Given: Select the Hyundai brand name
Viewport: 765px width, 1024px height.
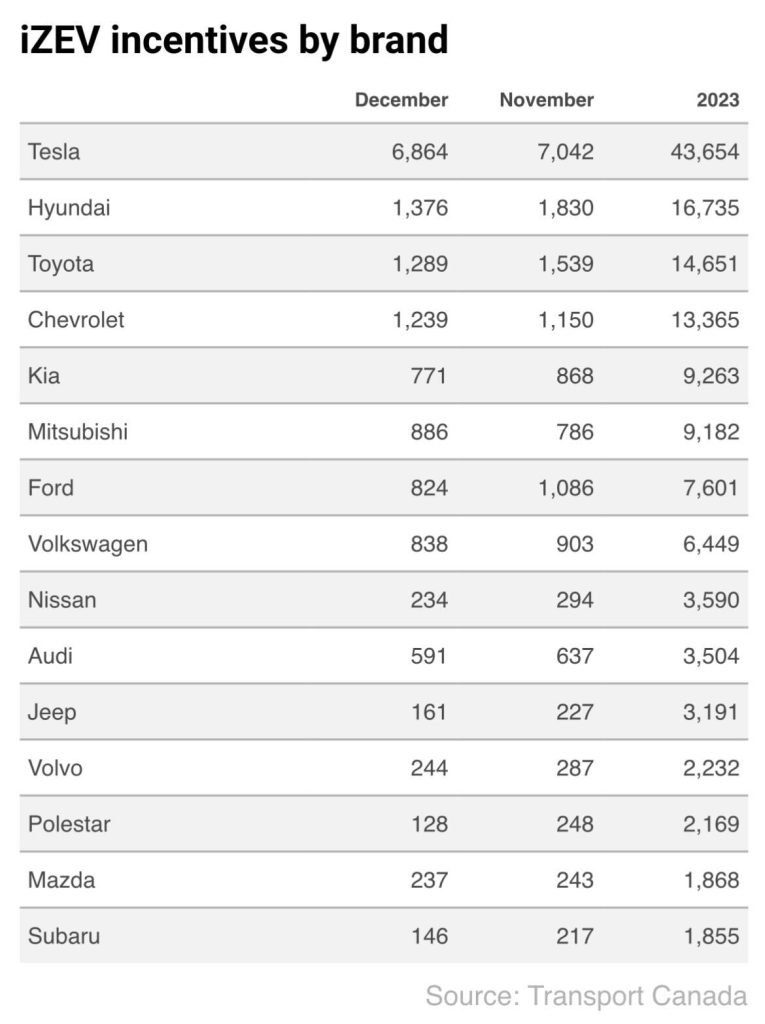Looking at the screenshot, I should click(69, 208).
